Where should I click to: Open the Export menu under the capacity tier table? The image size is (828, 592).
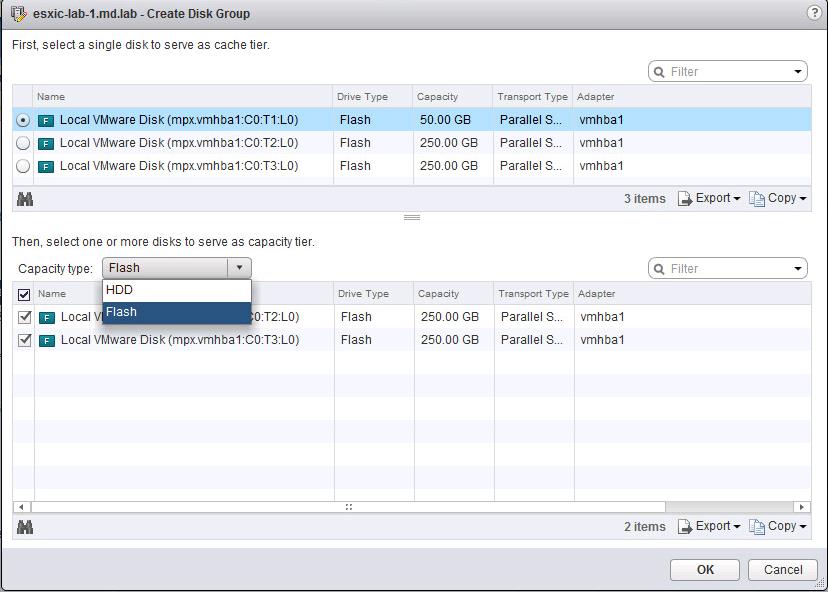coord(709,527)
